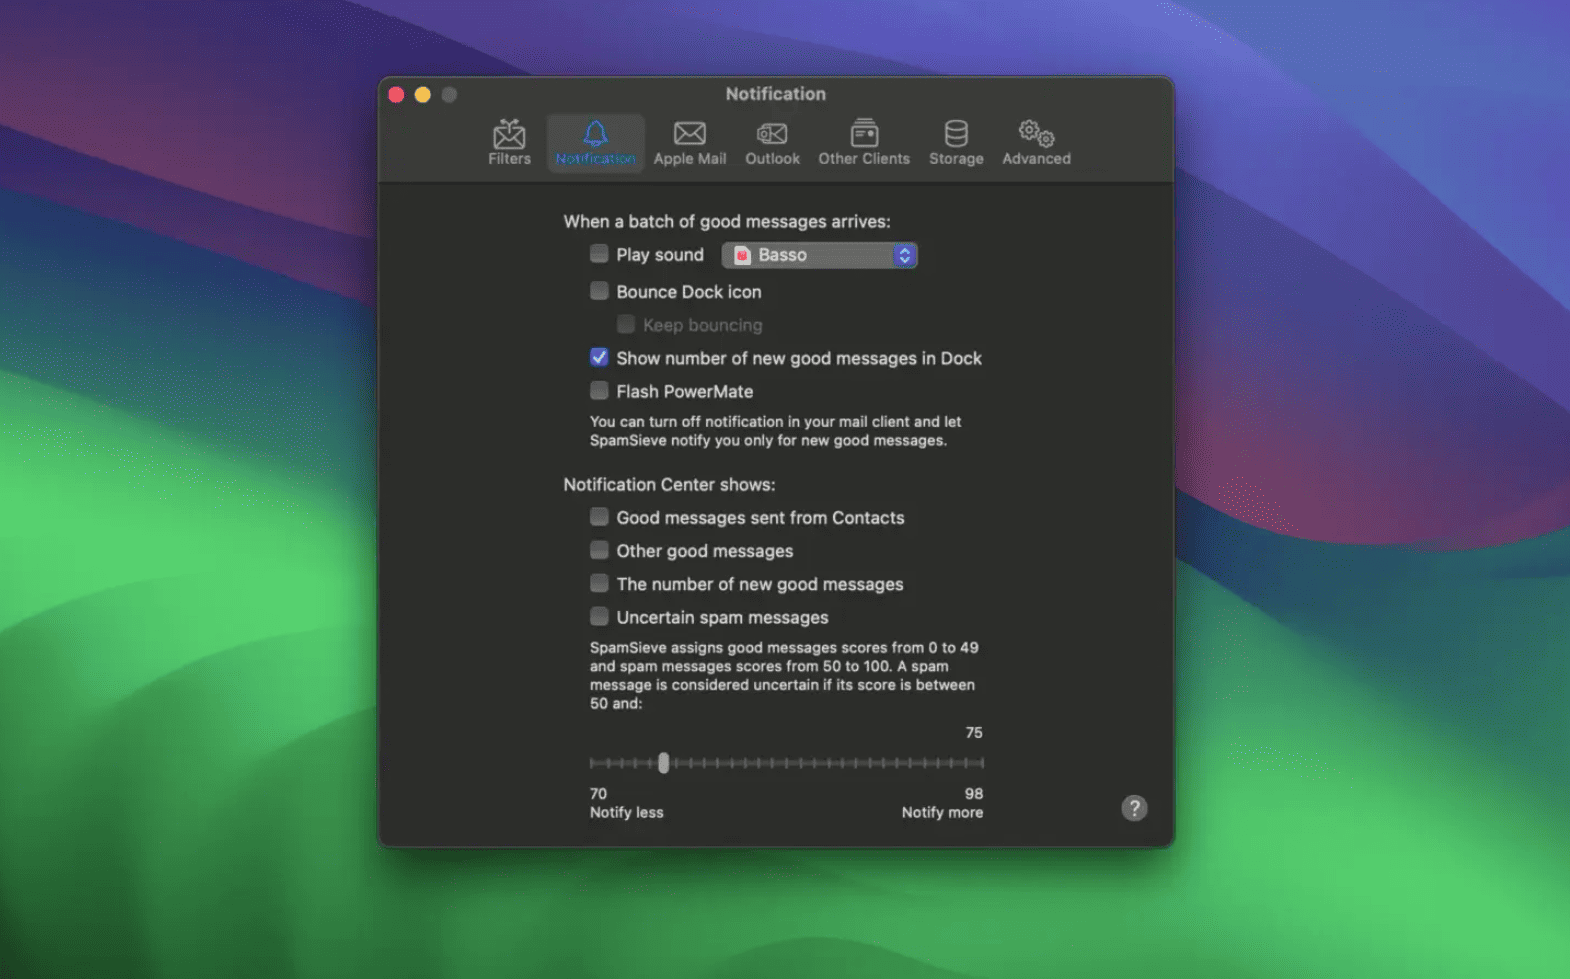Click the help question mark button
The image size is (1570, 979).
coord(1134,808)
